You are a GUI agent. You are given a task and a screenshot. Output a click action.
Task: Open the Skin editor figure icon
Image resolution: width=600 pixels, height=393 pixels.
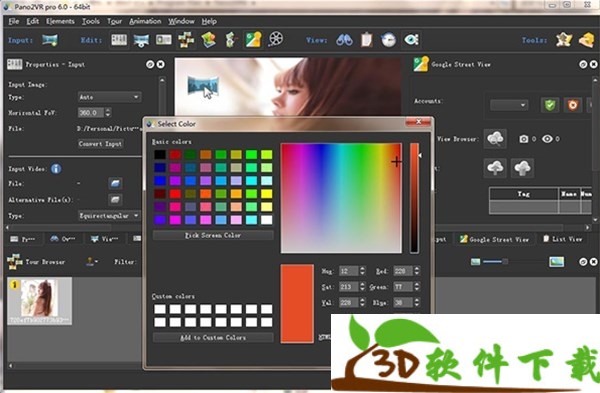231,40
